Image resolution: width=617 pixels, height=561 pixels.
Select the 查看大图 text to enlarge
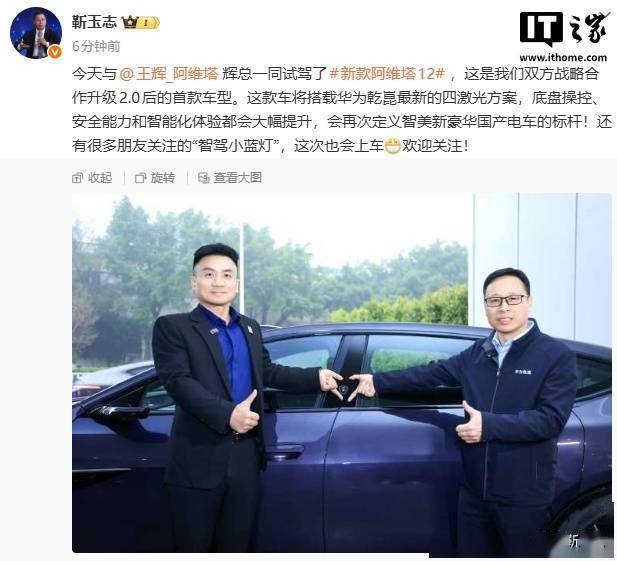[x=238, y=178]
